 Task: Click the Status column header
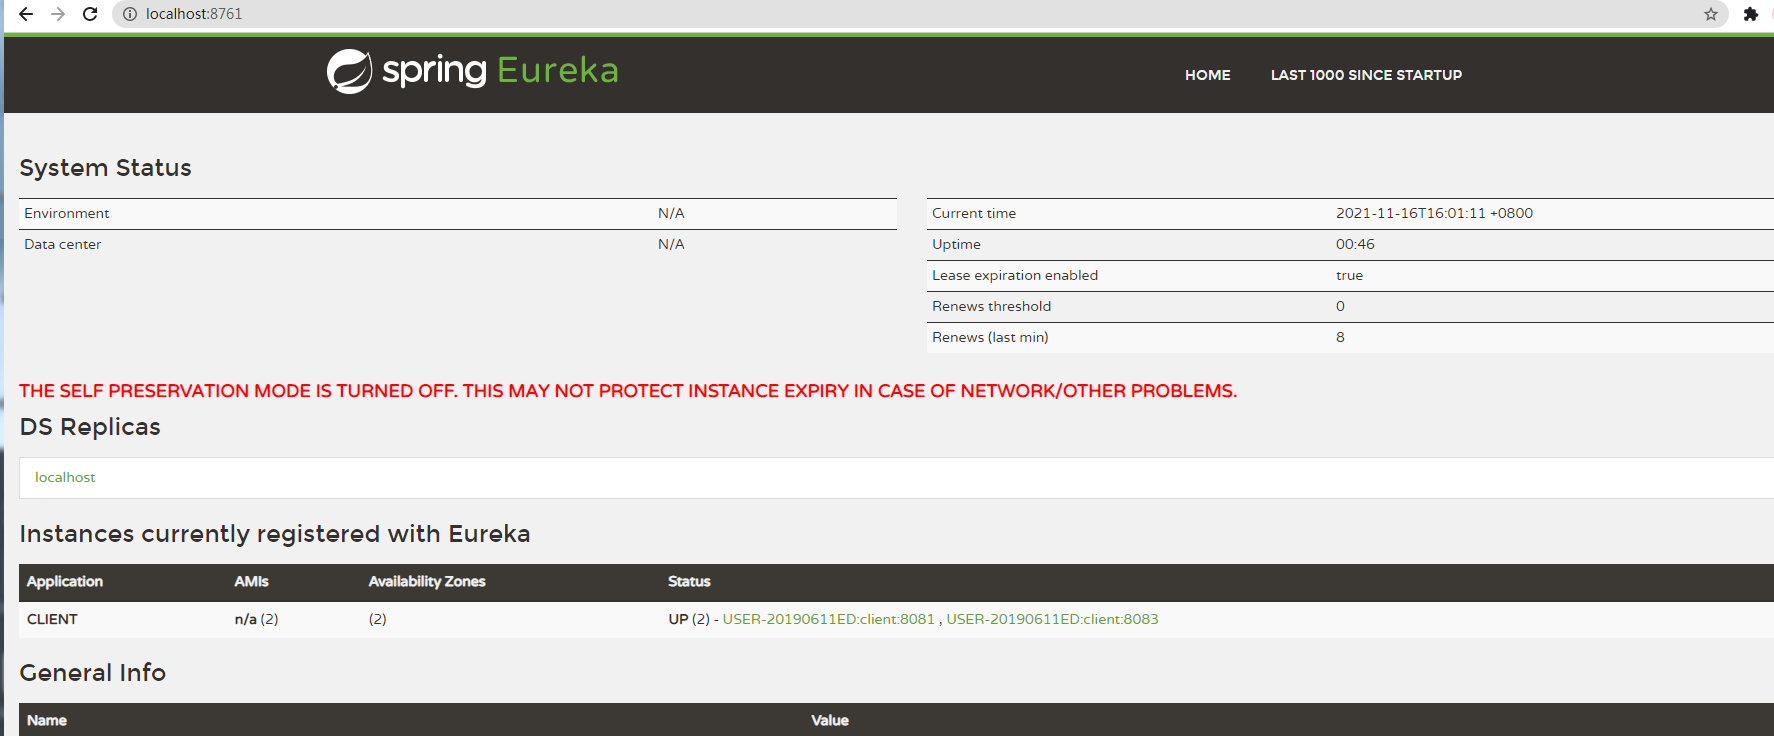tap(689, 581)
